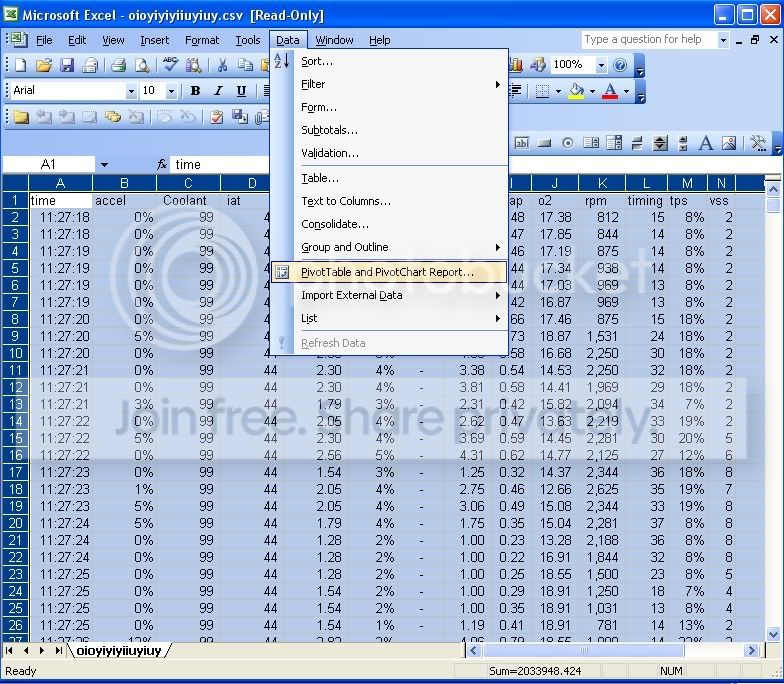Open the Drawing toolbar icon

538,64
